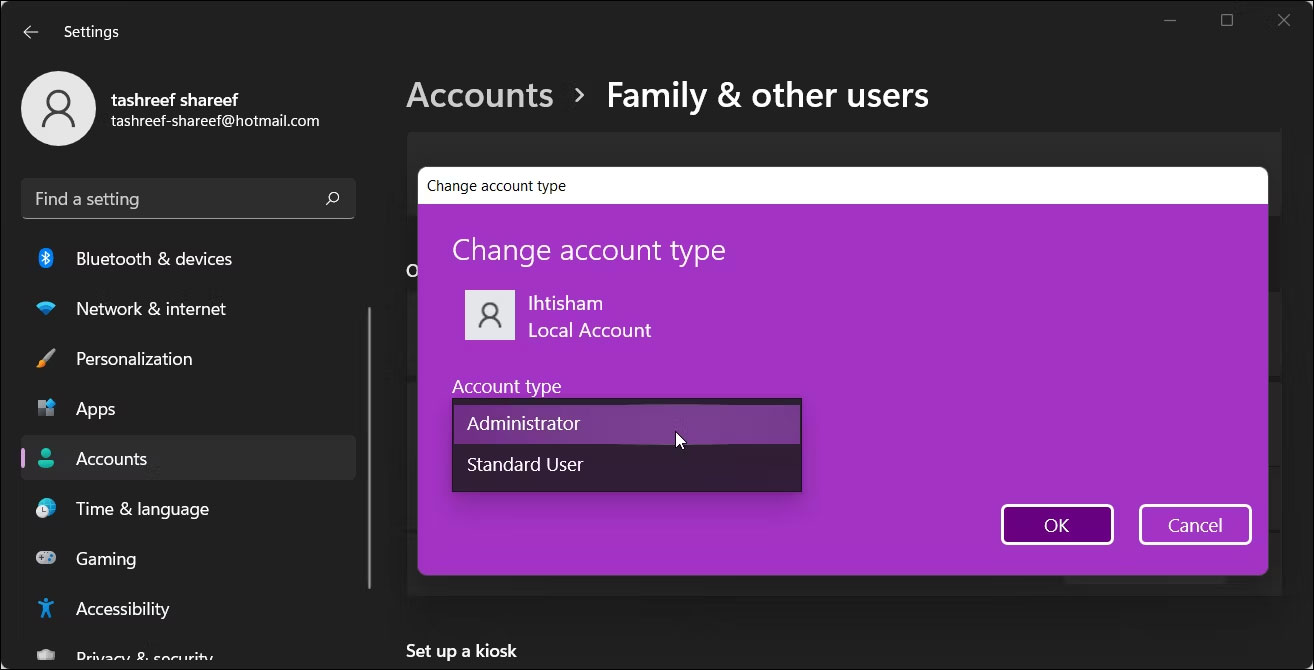This screenshot has width=1314, height=670.
Task: Open Network & internet settings
Action: 188,309
